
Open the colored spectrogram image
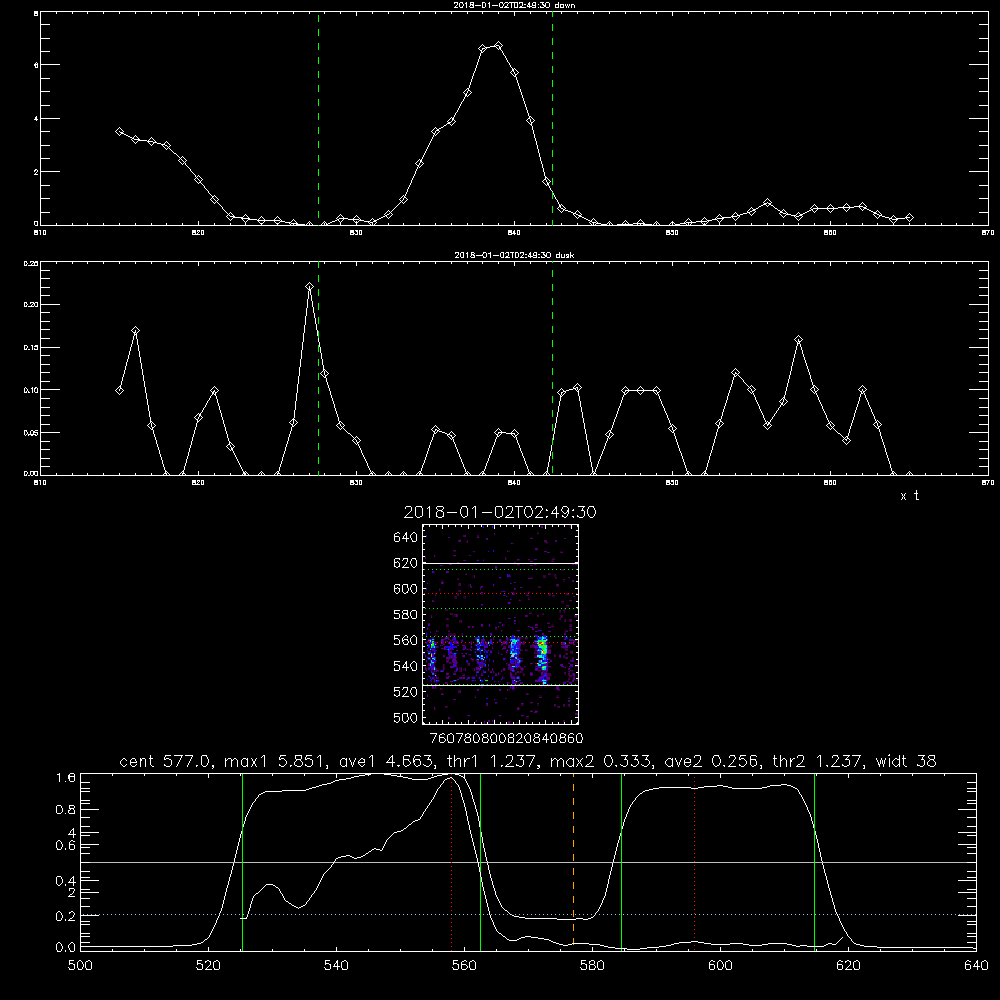click(x=500, y=624)
